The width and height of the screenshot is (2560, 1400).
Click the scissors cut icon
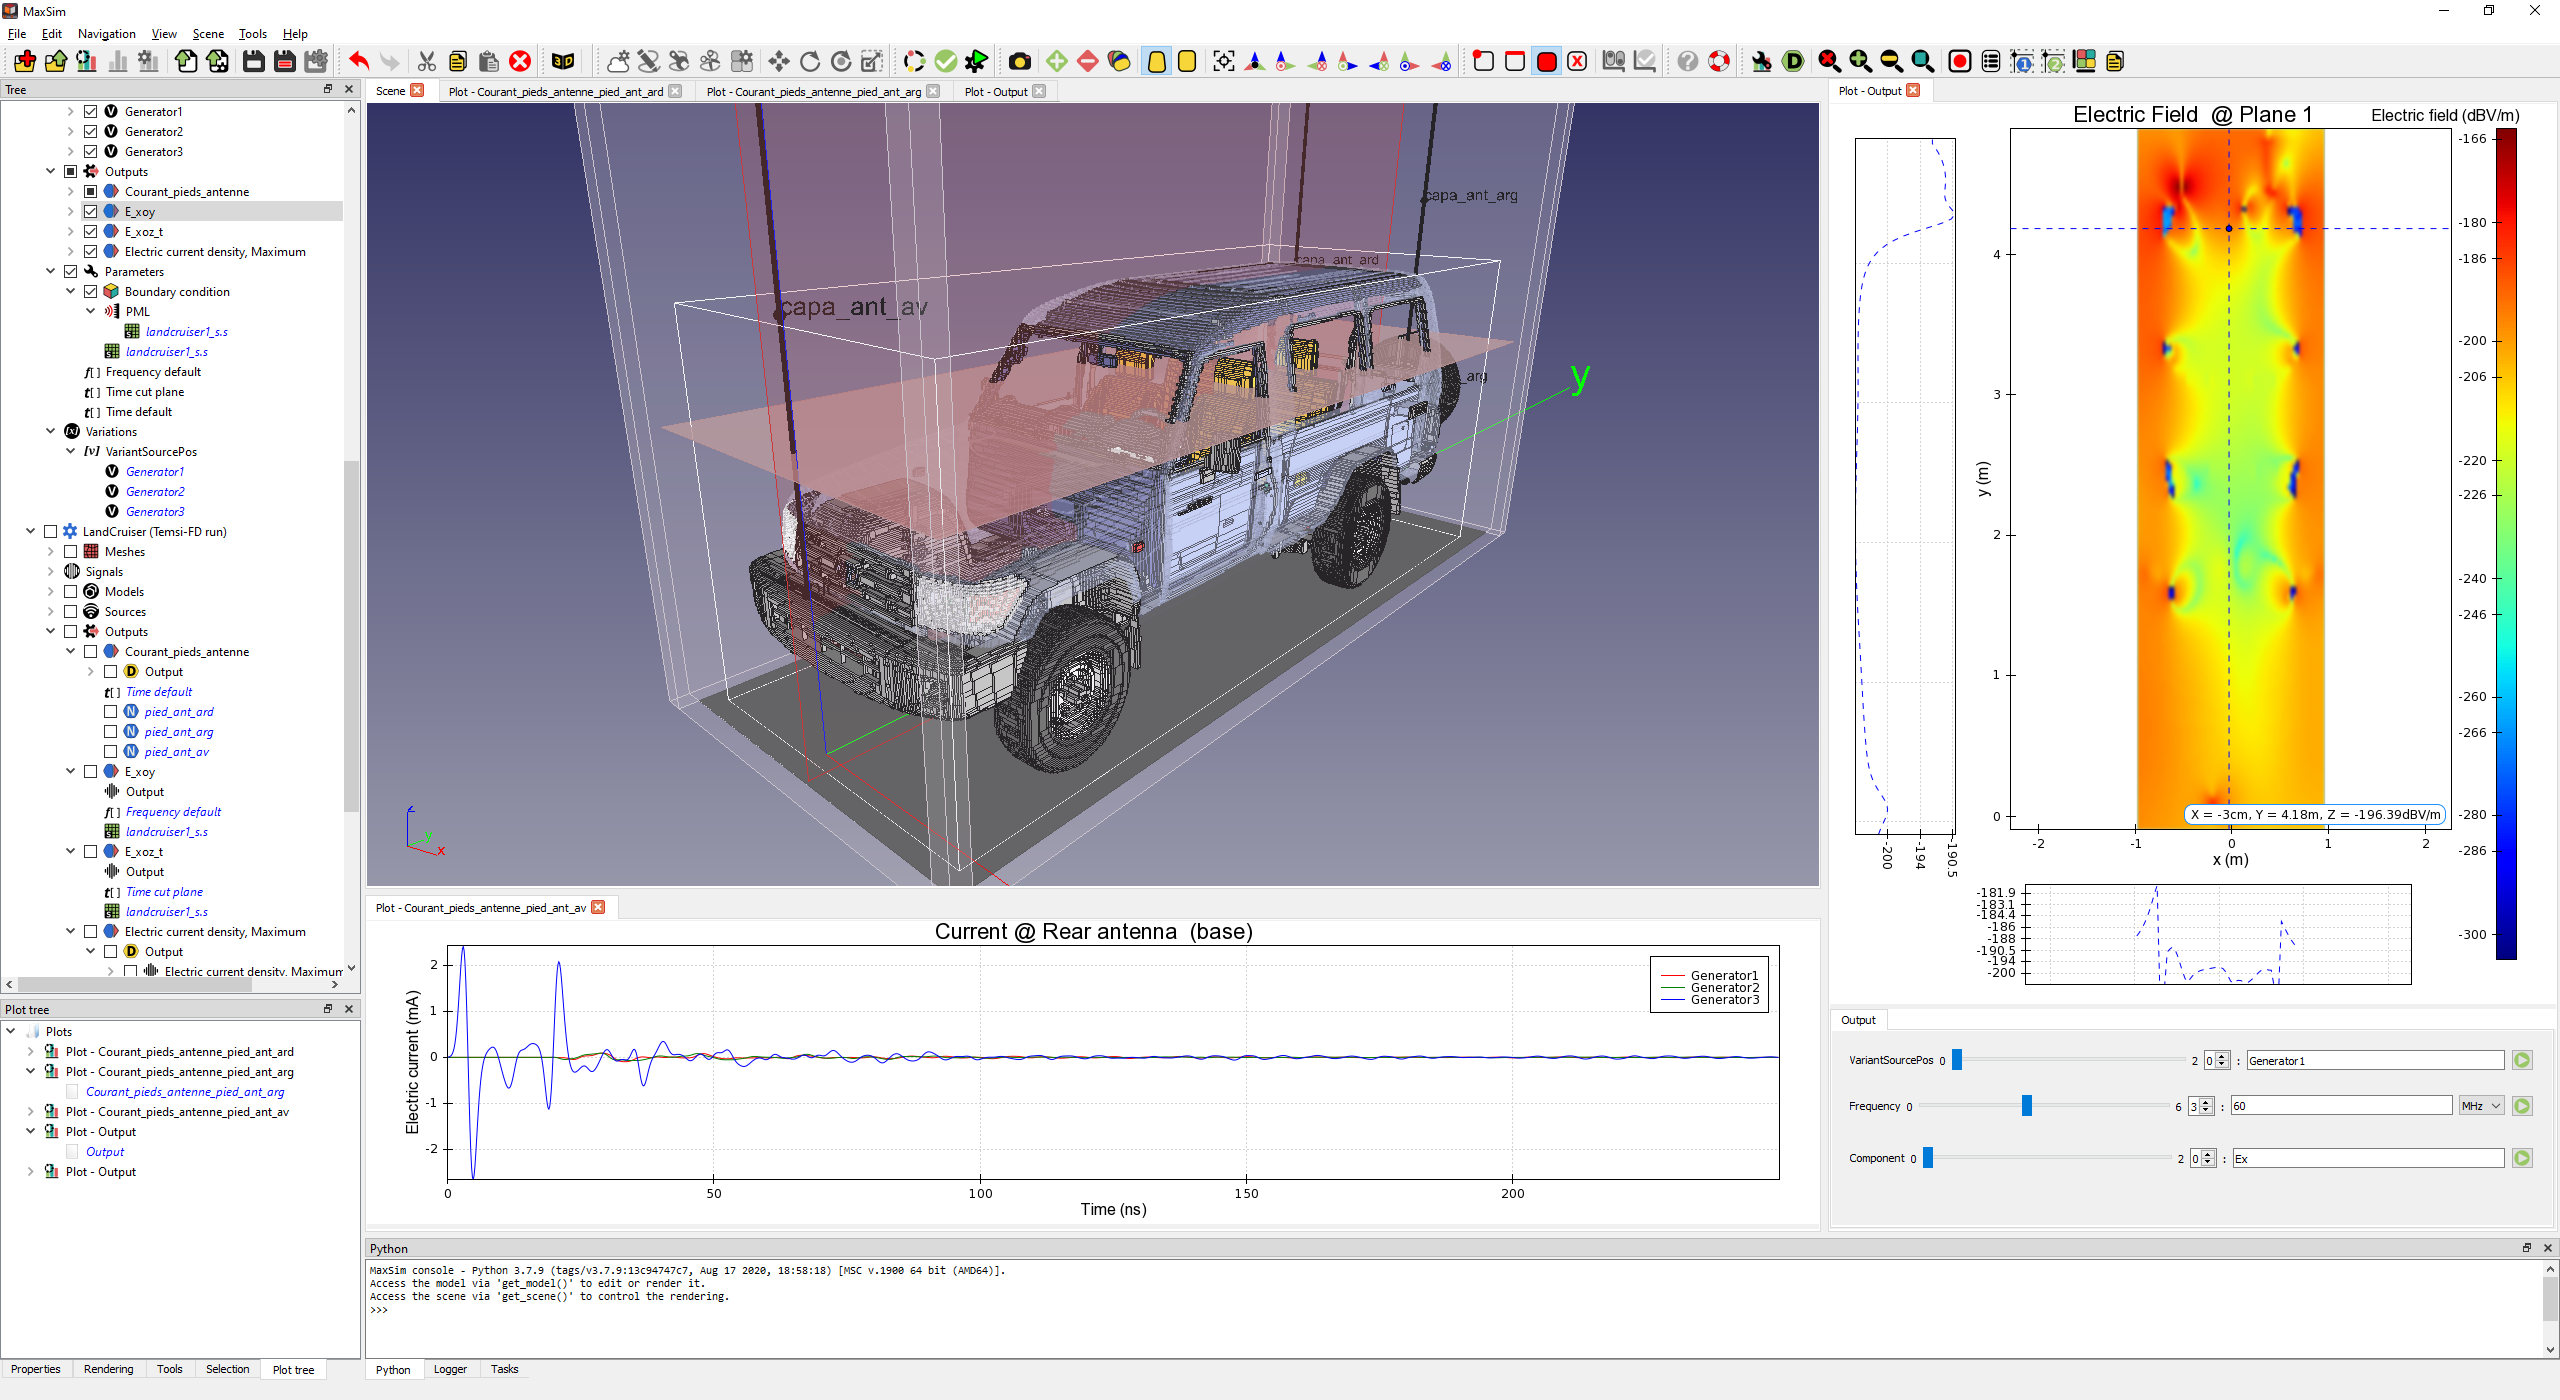click(x=427, y=62)
